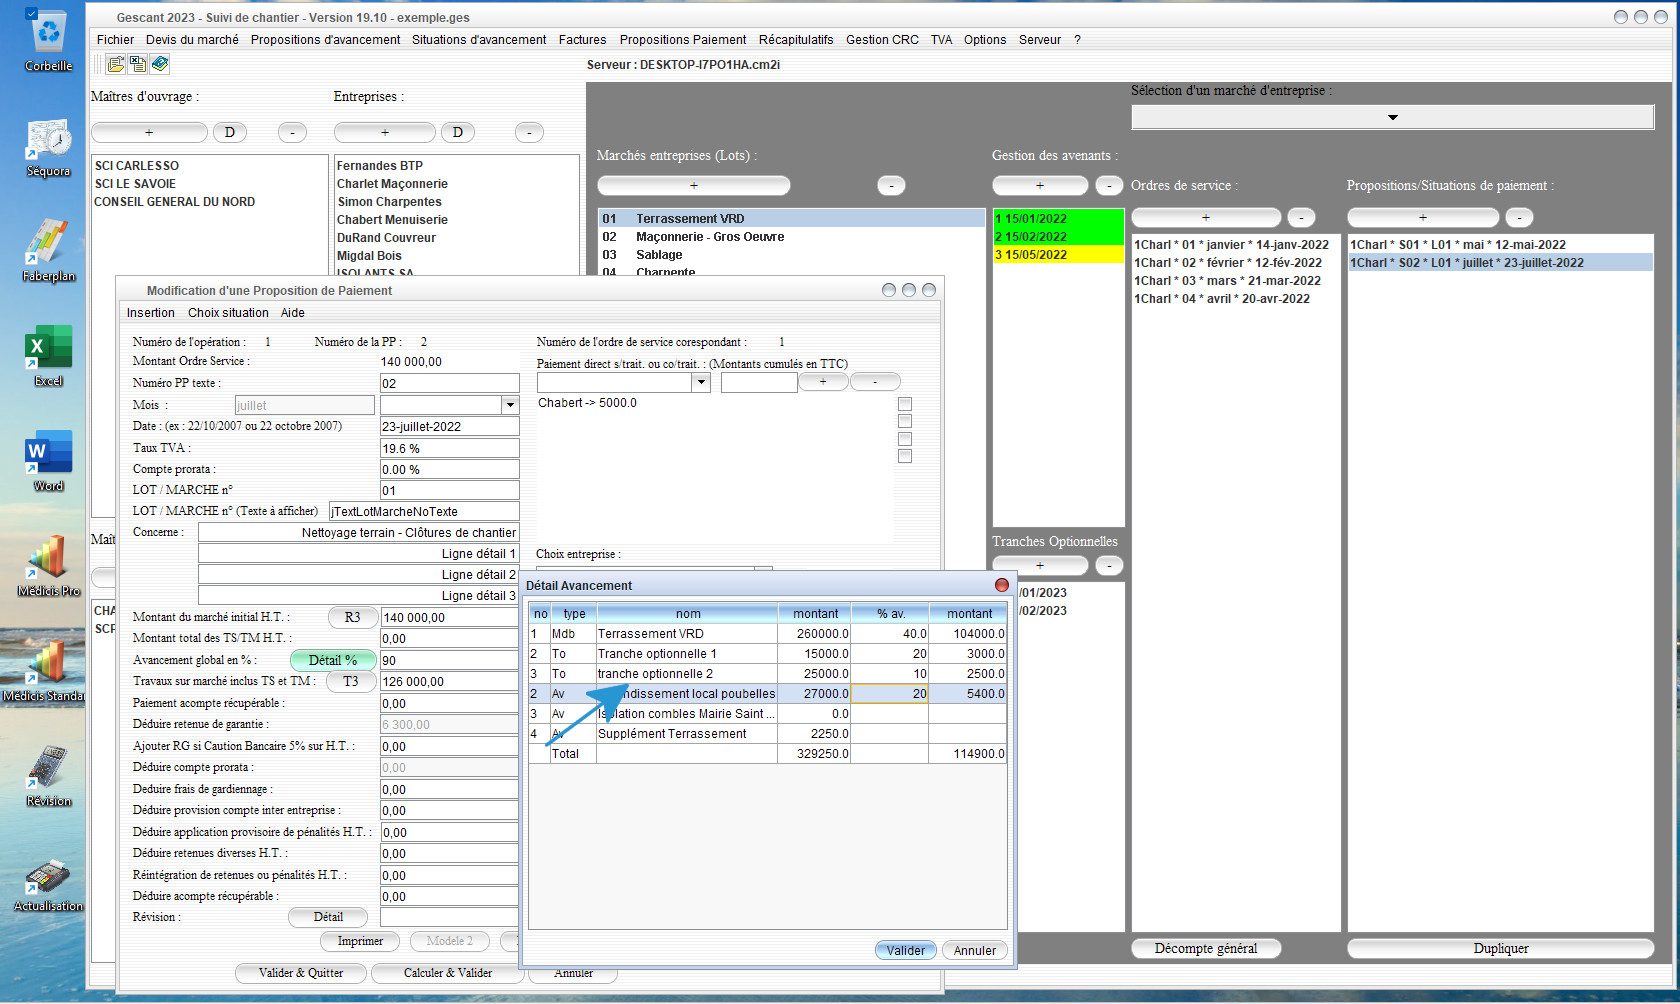The height and width of the screenshot is (1004, 1680).
Task: Launch the Révision desktop shortcut
Action: [x=48, y=776]
